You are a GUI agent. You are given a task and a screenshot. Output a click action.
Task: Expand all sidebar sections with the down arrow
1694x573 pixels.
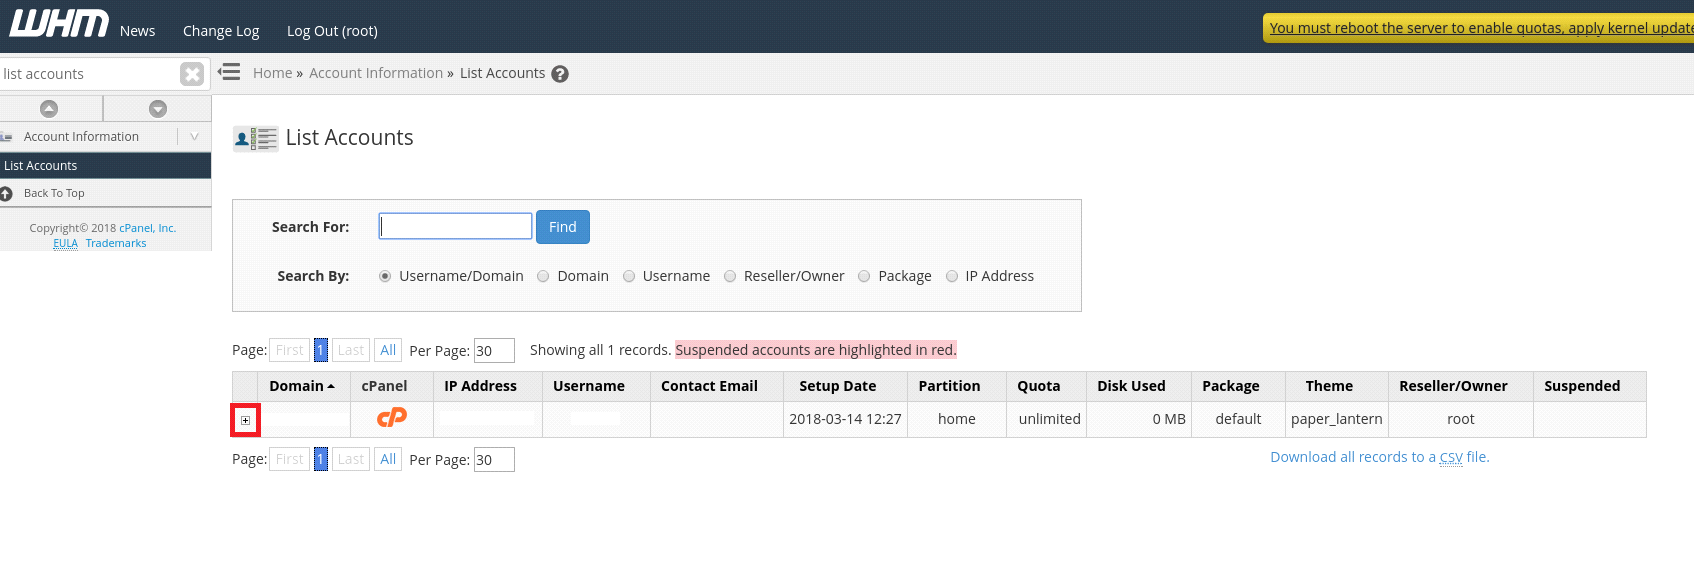(158, 108)
